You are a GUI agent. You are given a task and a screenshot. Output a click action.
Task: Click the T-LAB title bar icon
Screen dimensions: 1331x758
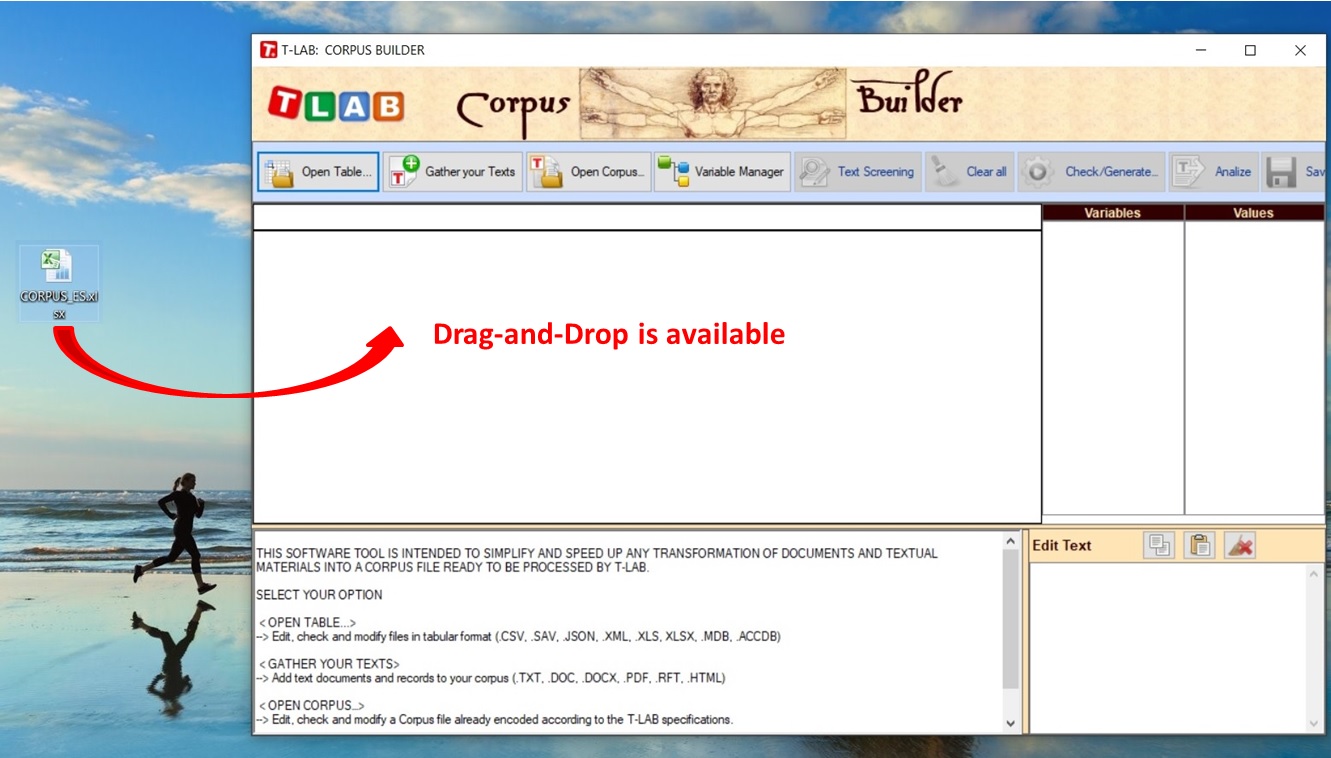click(268, 50)
